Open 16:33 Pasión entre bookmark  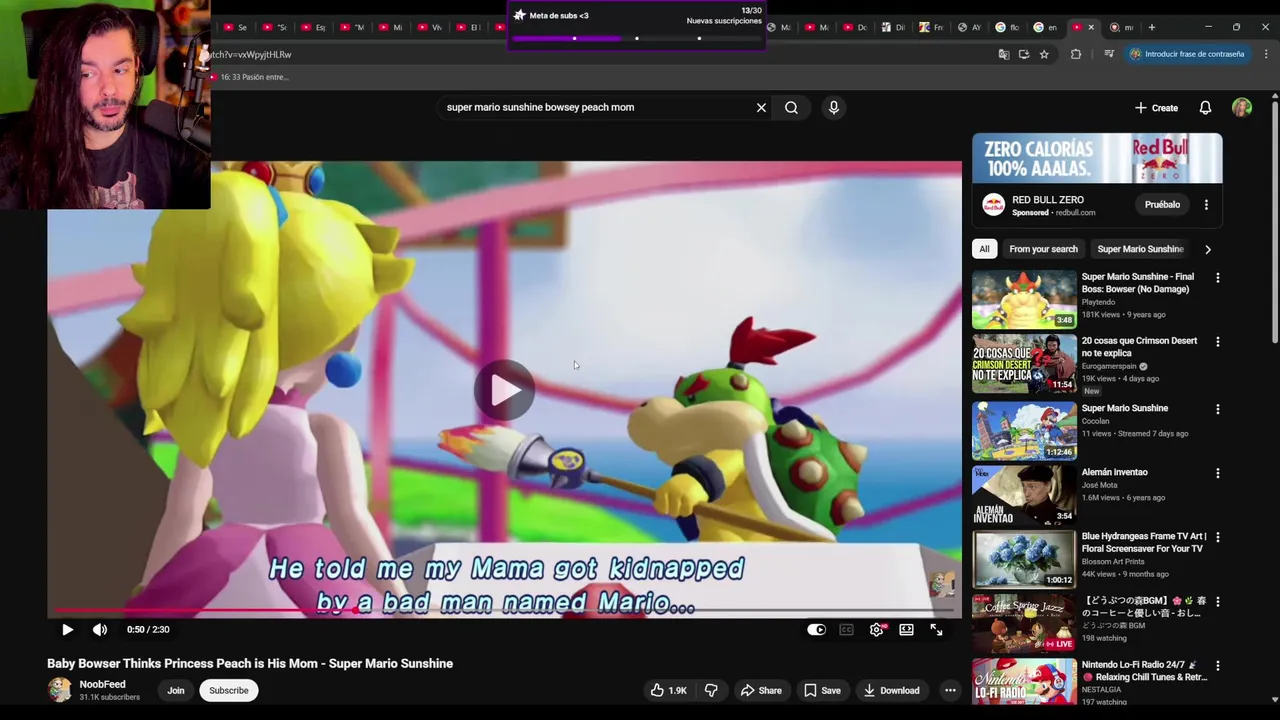(248, 77)
